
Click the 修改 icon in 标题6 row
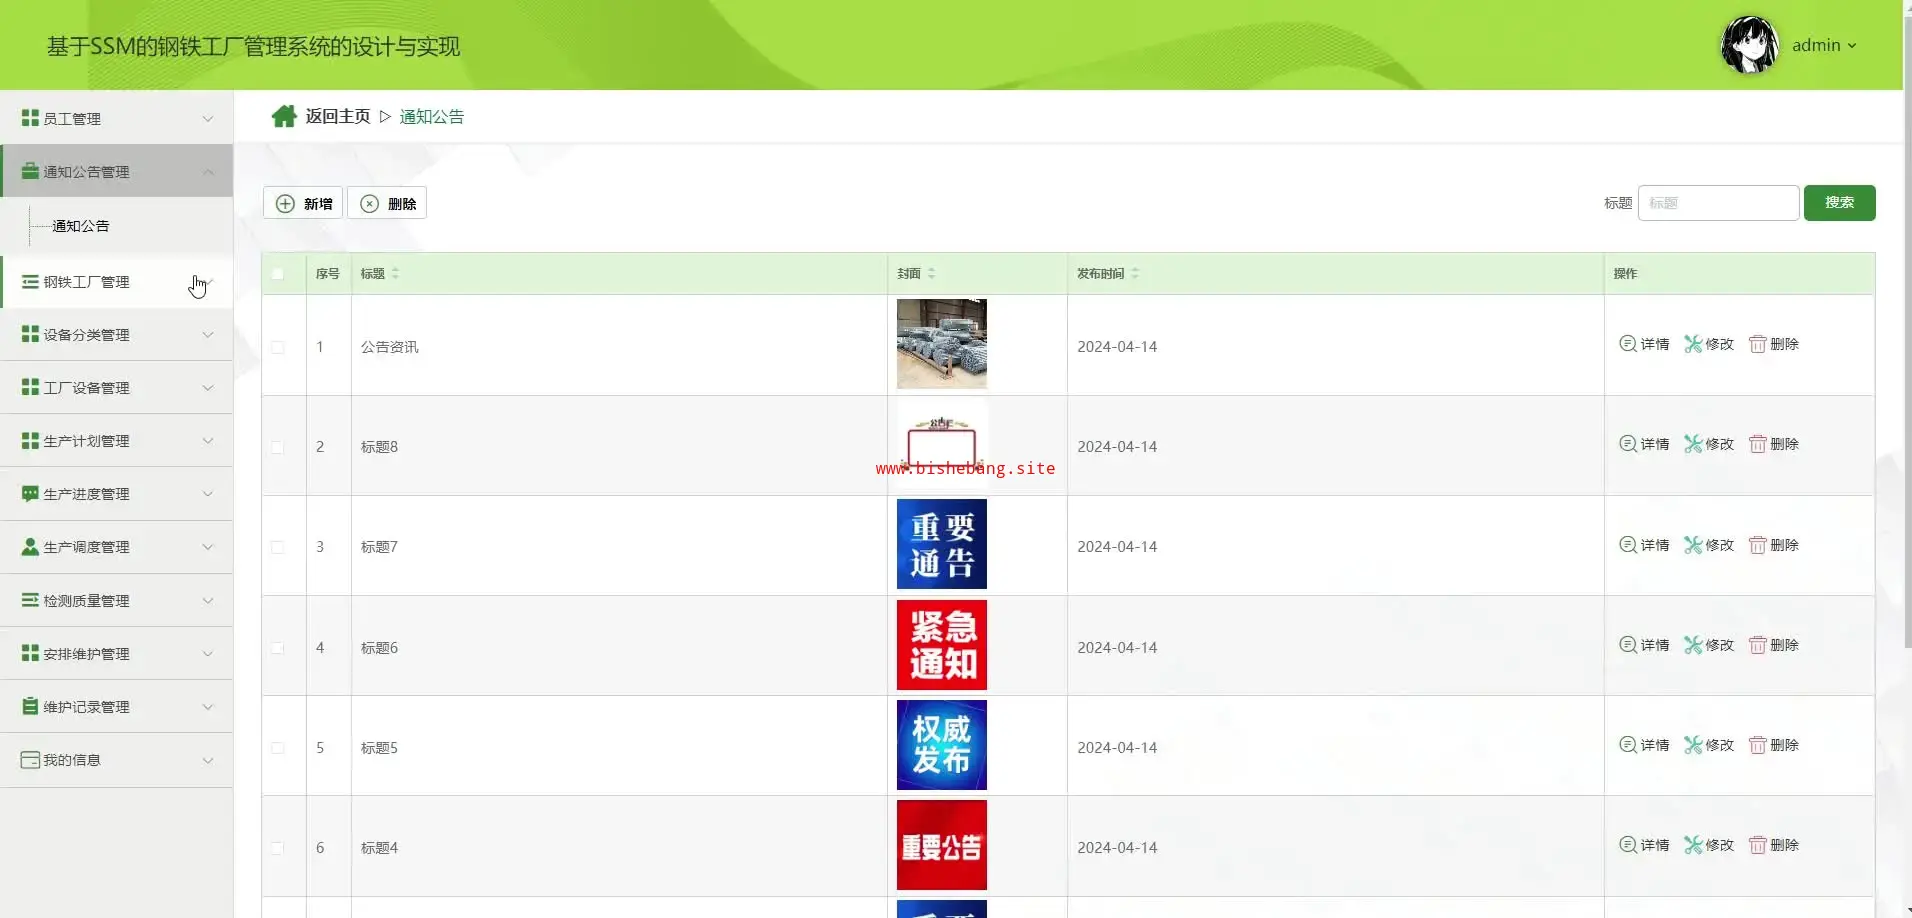1693,645
